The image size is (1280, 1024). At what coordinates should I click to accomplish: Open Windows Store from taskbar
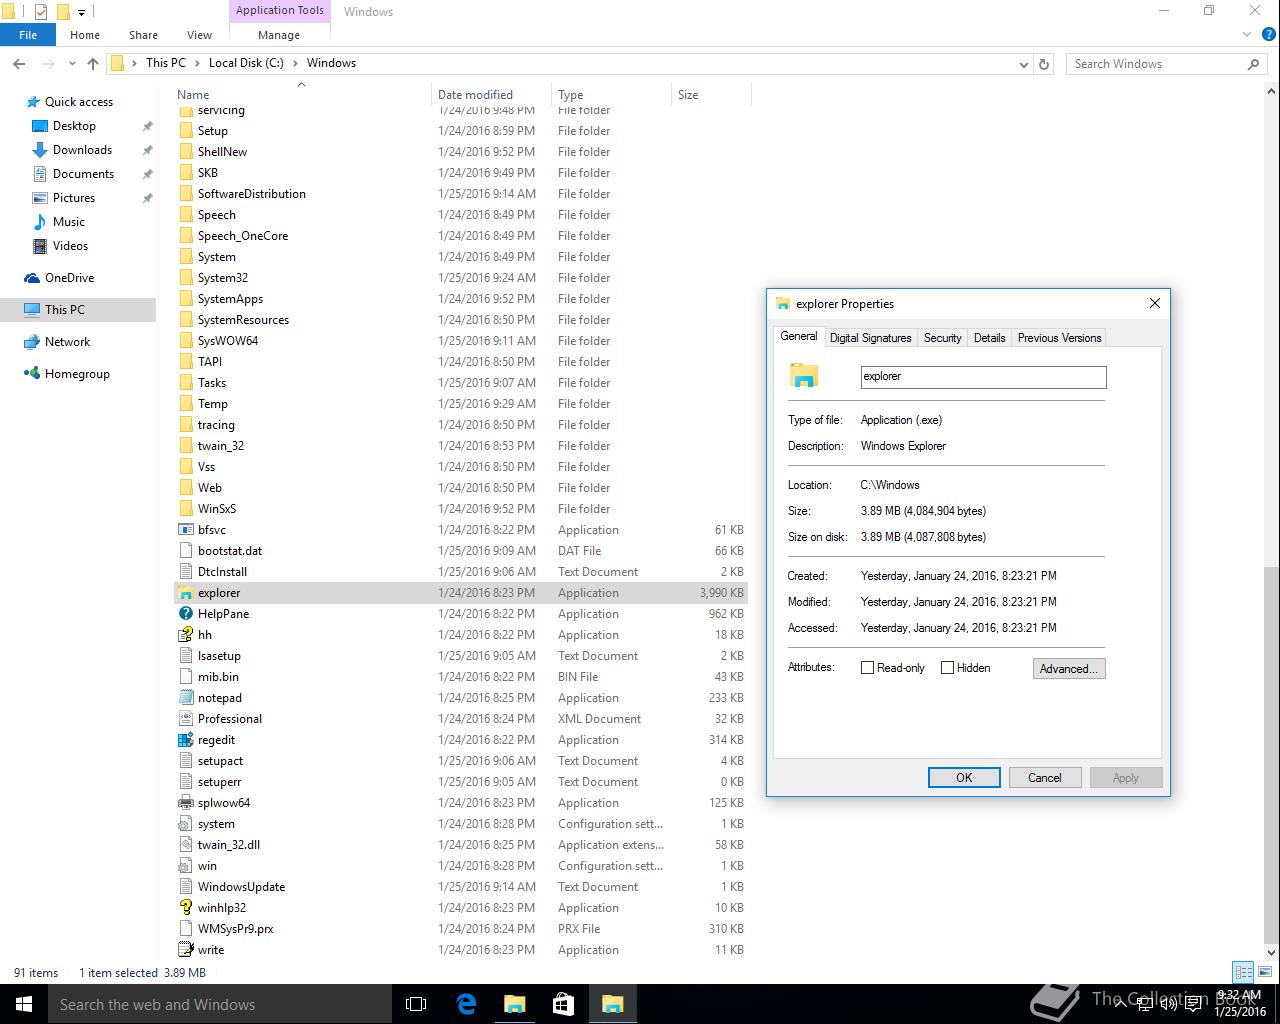pyautogui.click(x=563, y=1004)
